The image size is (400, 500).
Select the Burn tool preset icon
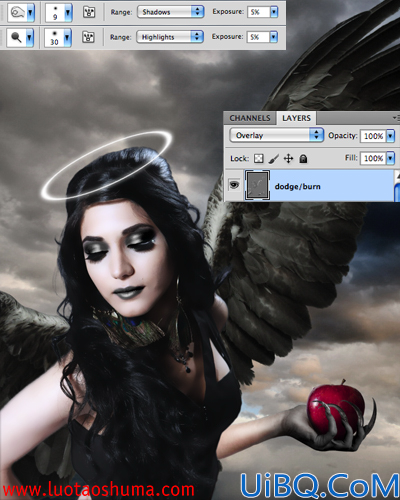point(16,13)
